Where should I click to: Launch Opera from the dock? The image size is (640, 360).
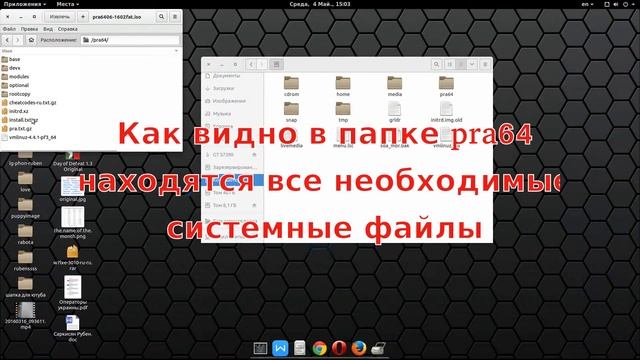[x=339, y=348]
